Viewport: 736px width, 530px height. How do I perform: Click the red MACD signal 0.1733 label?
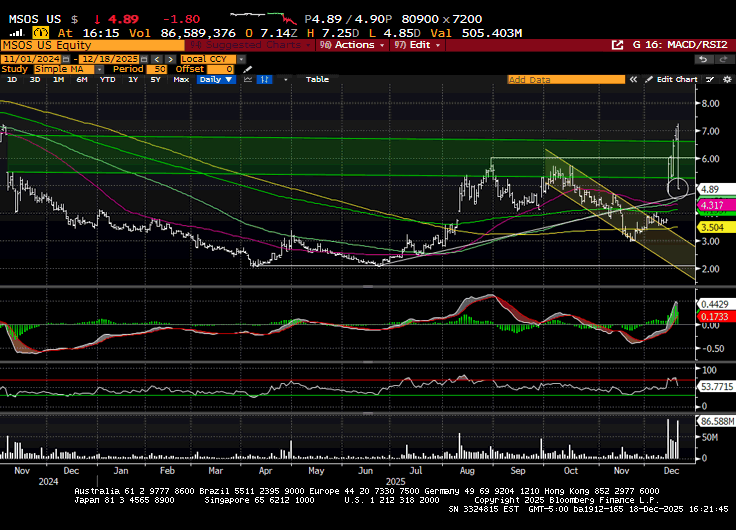[716, 316]
